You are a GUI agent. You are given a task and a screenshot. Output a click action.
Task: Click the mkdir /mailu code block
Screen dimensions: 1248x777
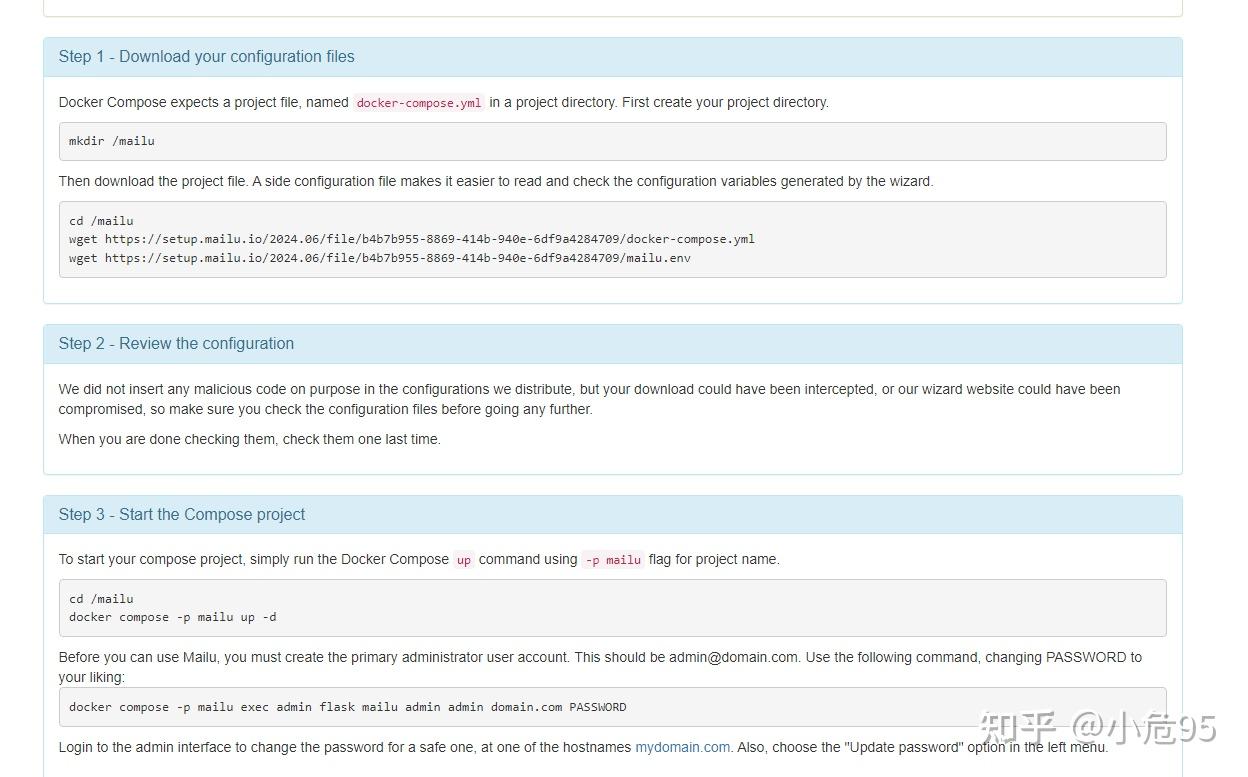coord(112,141)
